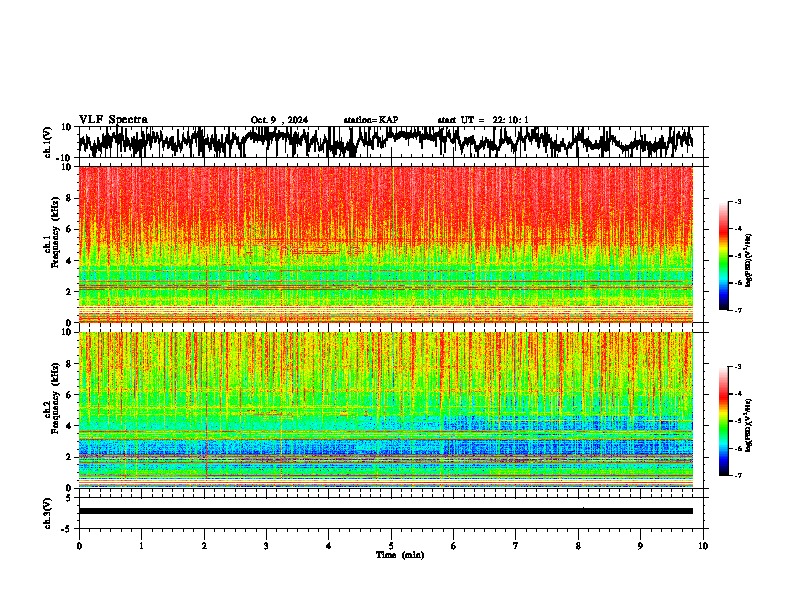The width and height of the screenshot is (792, 612).
Task: Click the "3" tick on the time axis
Action: (x=266, y=546)
